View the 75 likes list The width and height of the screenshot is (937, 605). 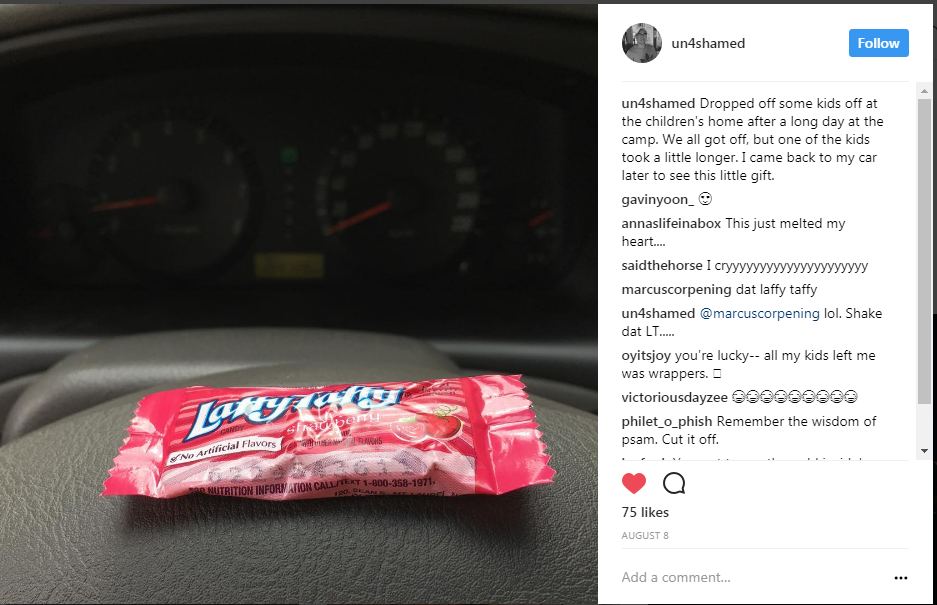645,512
